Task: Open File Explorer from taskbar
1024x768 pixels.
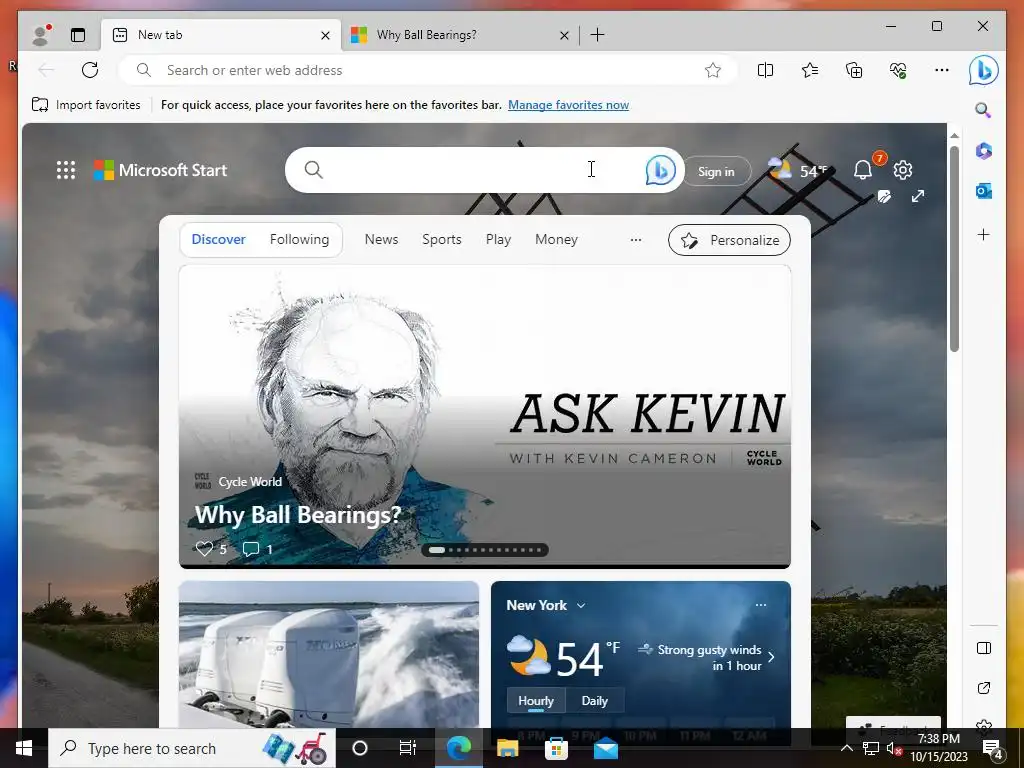Action: click(x=507, y=748)
